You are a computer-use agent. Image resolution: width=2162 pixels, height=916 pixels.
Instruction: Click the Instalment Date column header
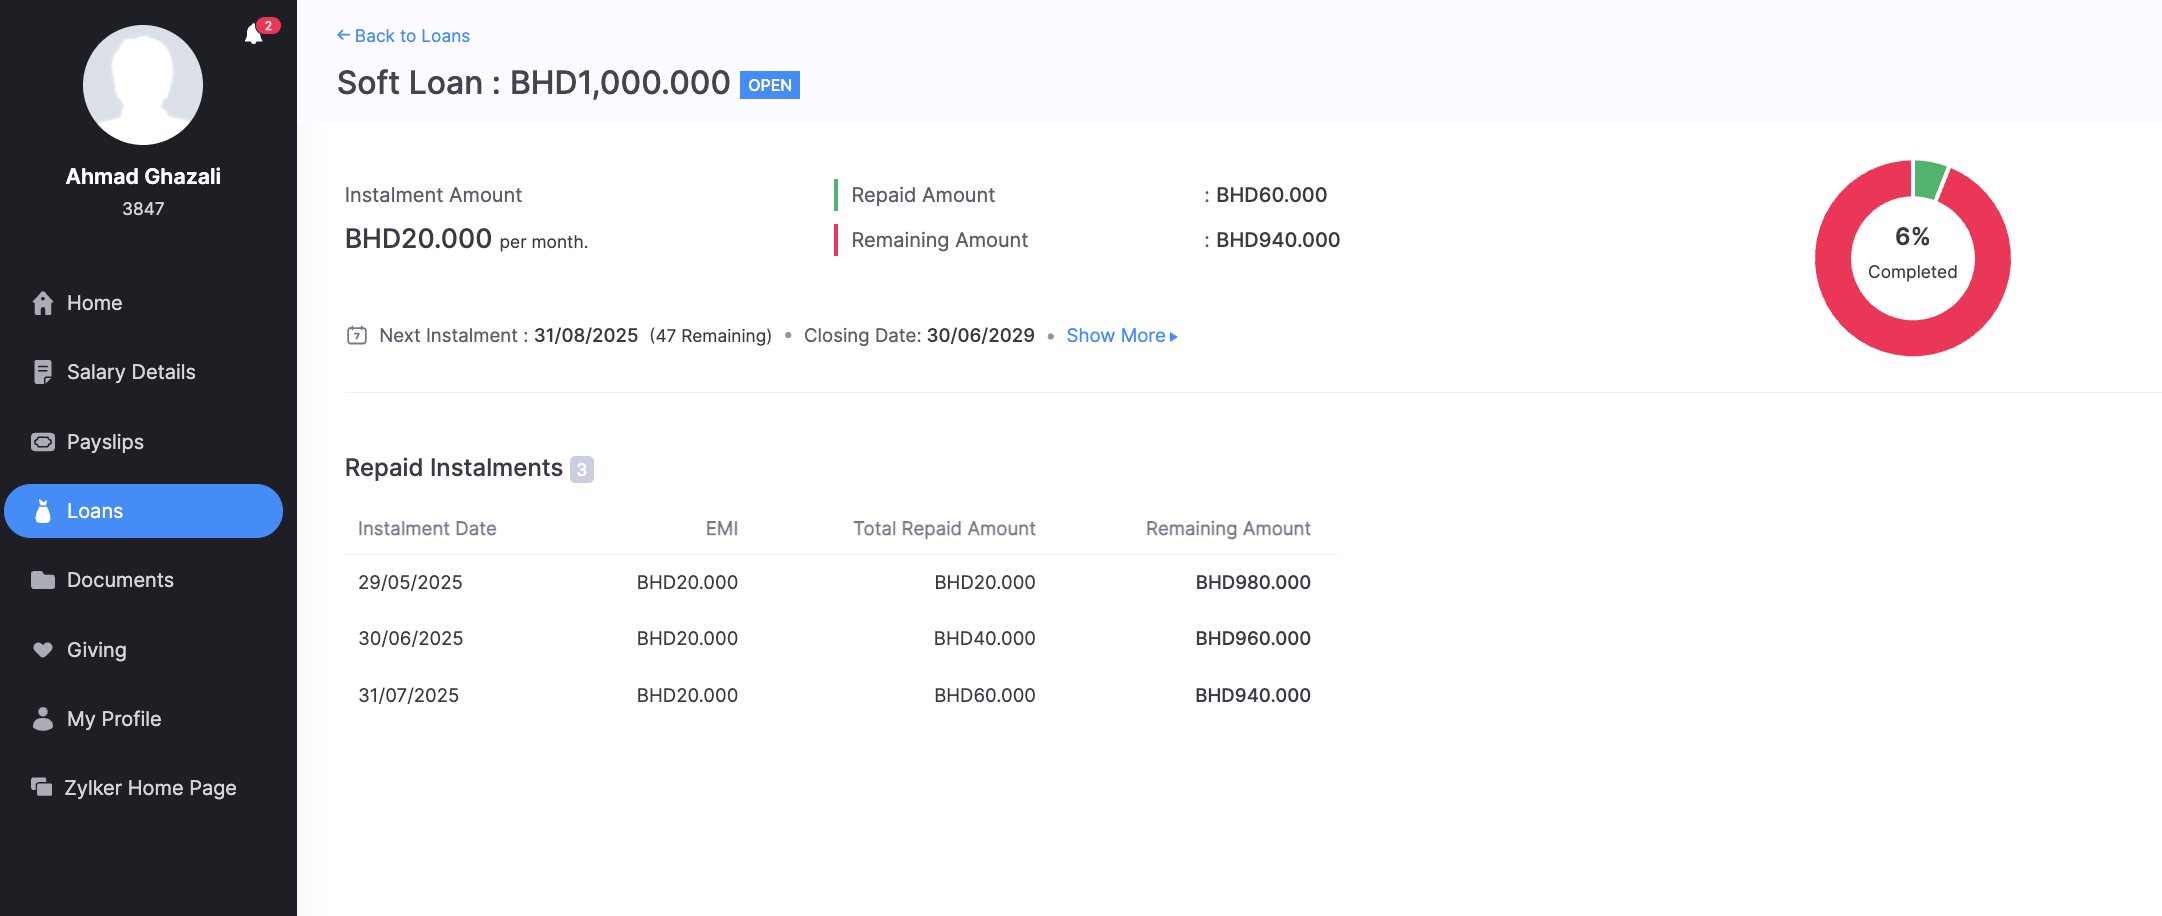(427, 528)
